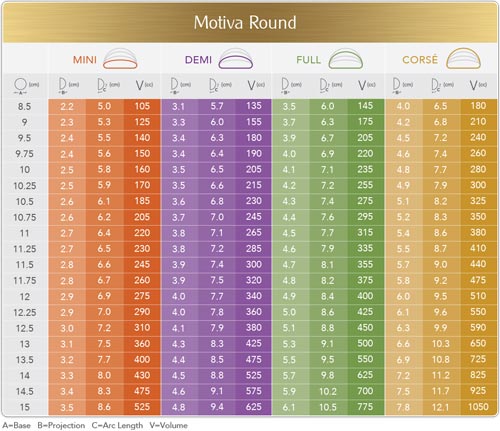Click the V=Volume legend text

pyautogui.click(x=168, y=426)
